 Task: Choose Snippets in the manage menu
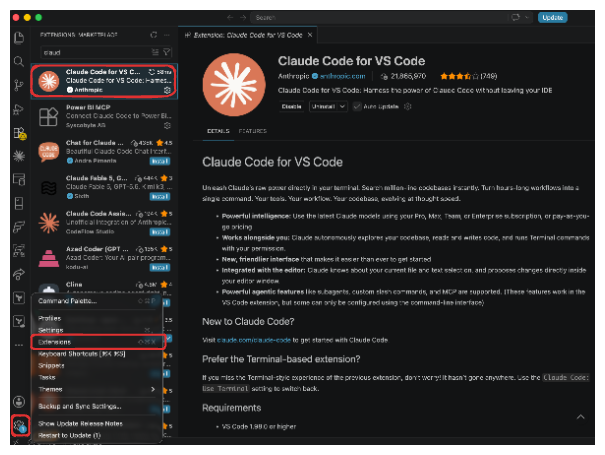pos(97,365)
